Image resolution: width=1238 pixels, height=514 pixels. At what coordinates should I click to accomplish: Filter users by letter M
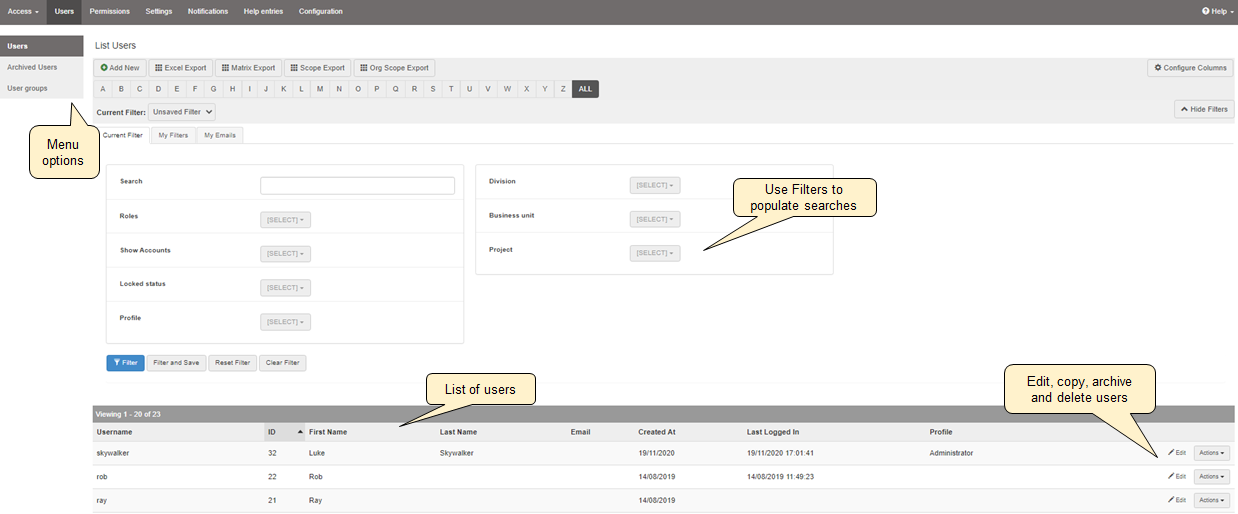(x=320, y=89)
